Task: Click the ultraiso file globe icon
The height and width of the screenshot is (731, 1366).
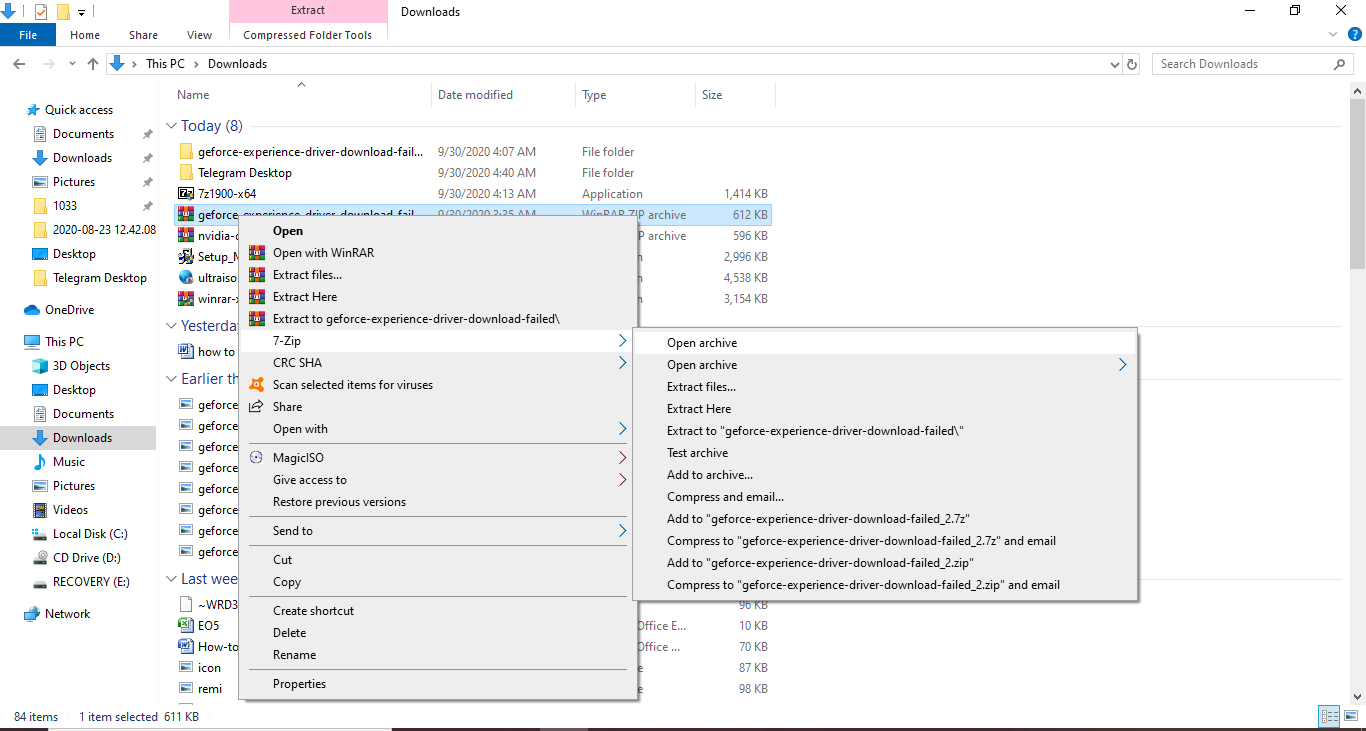Action: point(186,278)
